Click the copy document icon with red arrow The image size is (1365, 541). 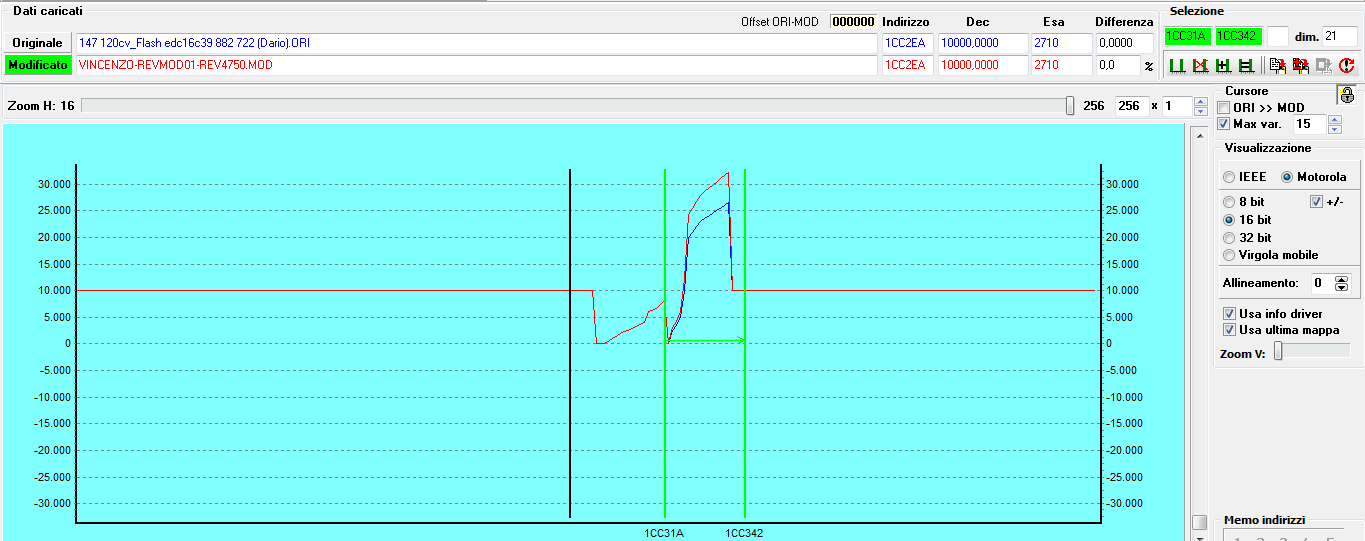(1277, 66)
